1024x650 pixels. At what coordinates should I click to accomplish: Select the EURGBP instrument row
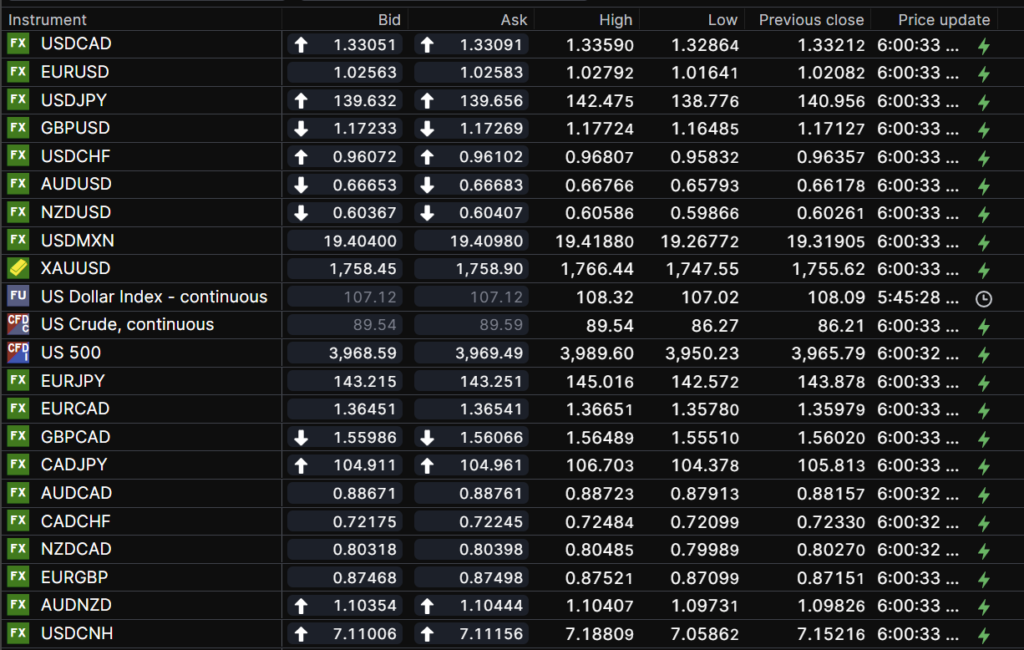coord(75,578)
